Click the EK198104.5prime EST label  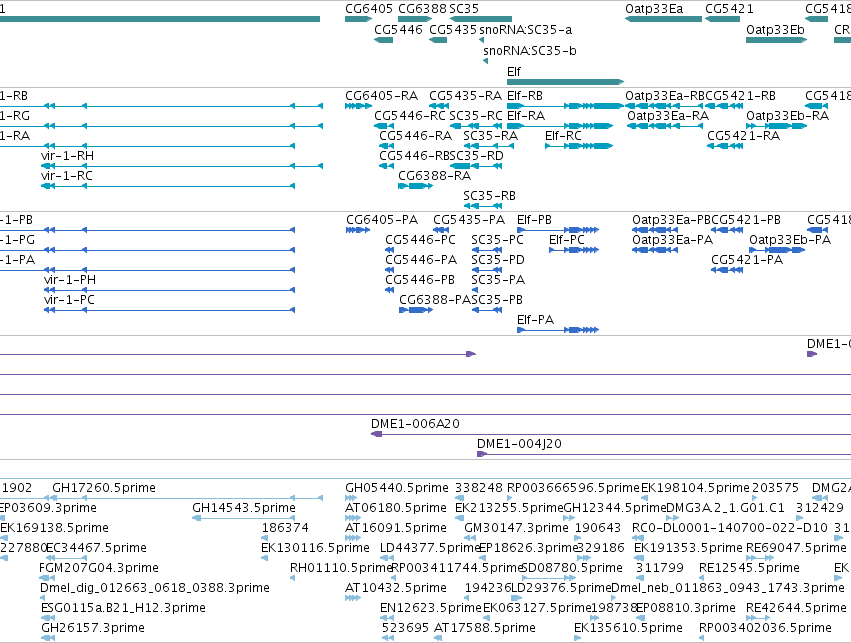point(695,488)
